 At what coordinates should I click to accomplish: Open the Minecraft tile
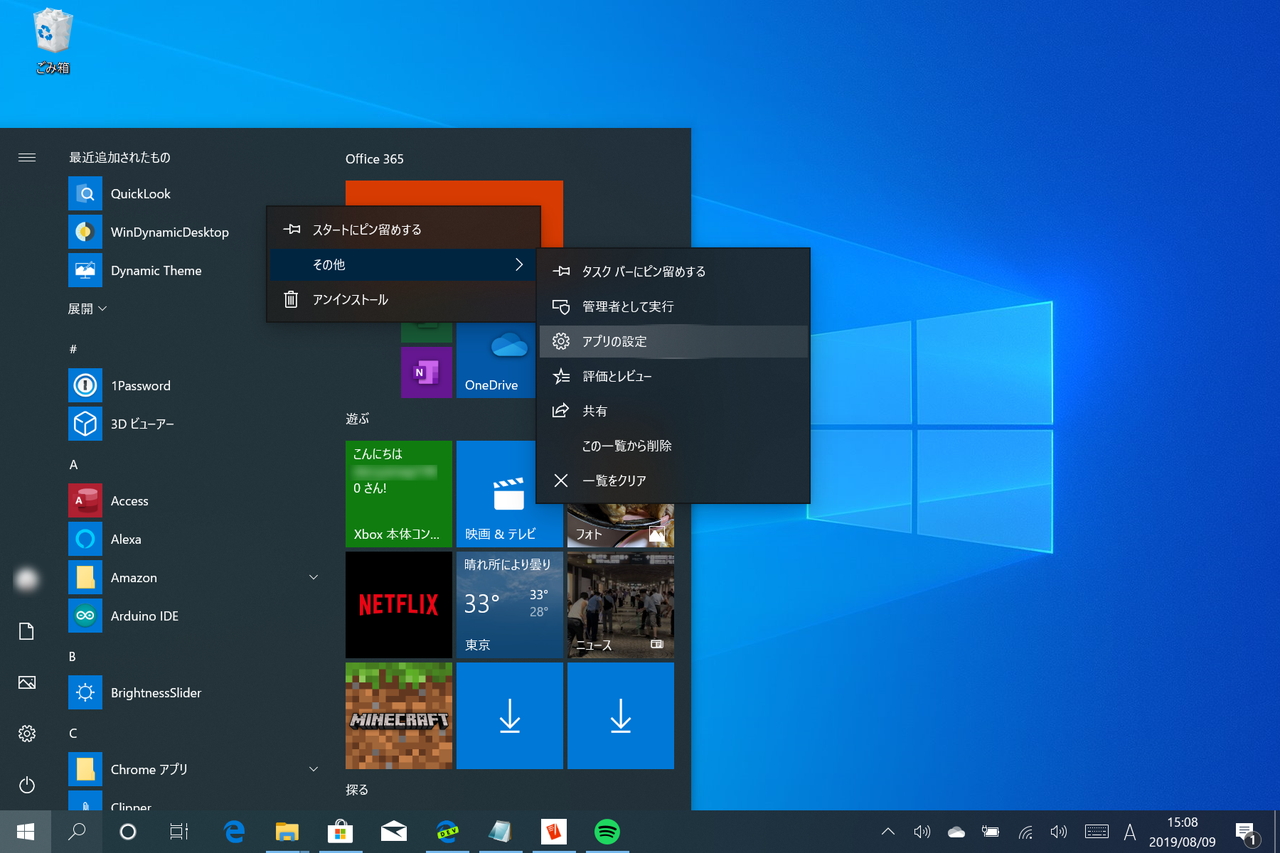click(399, 716)
